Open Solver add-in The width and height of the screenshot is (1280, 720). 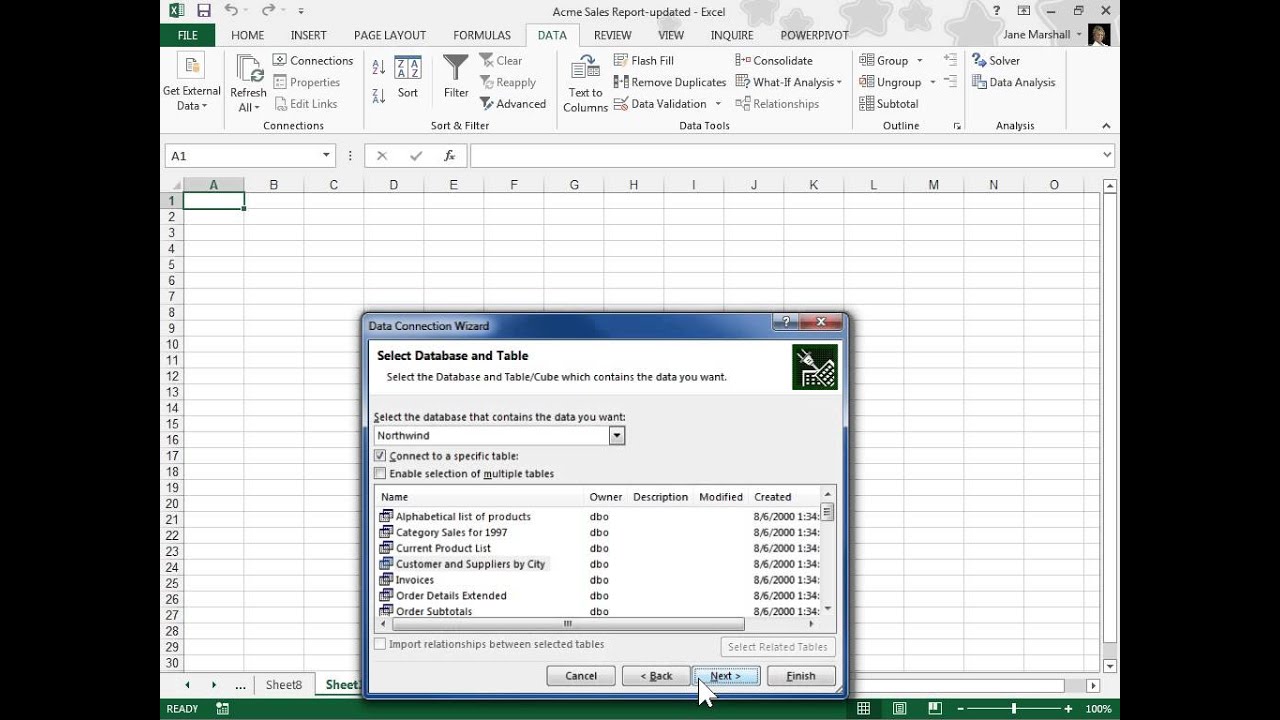point(996,61)
